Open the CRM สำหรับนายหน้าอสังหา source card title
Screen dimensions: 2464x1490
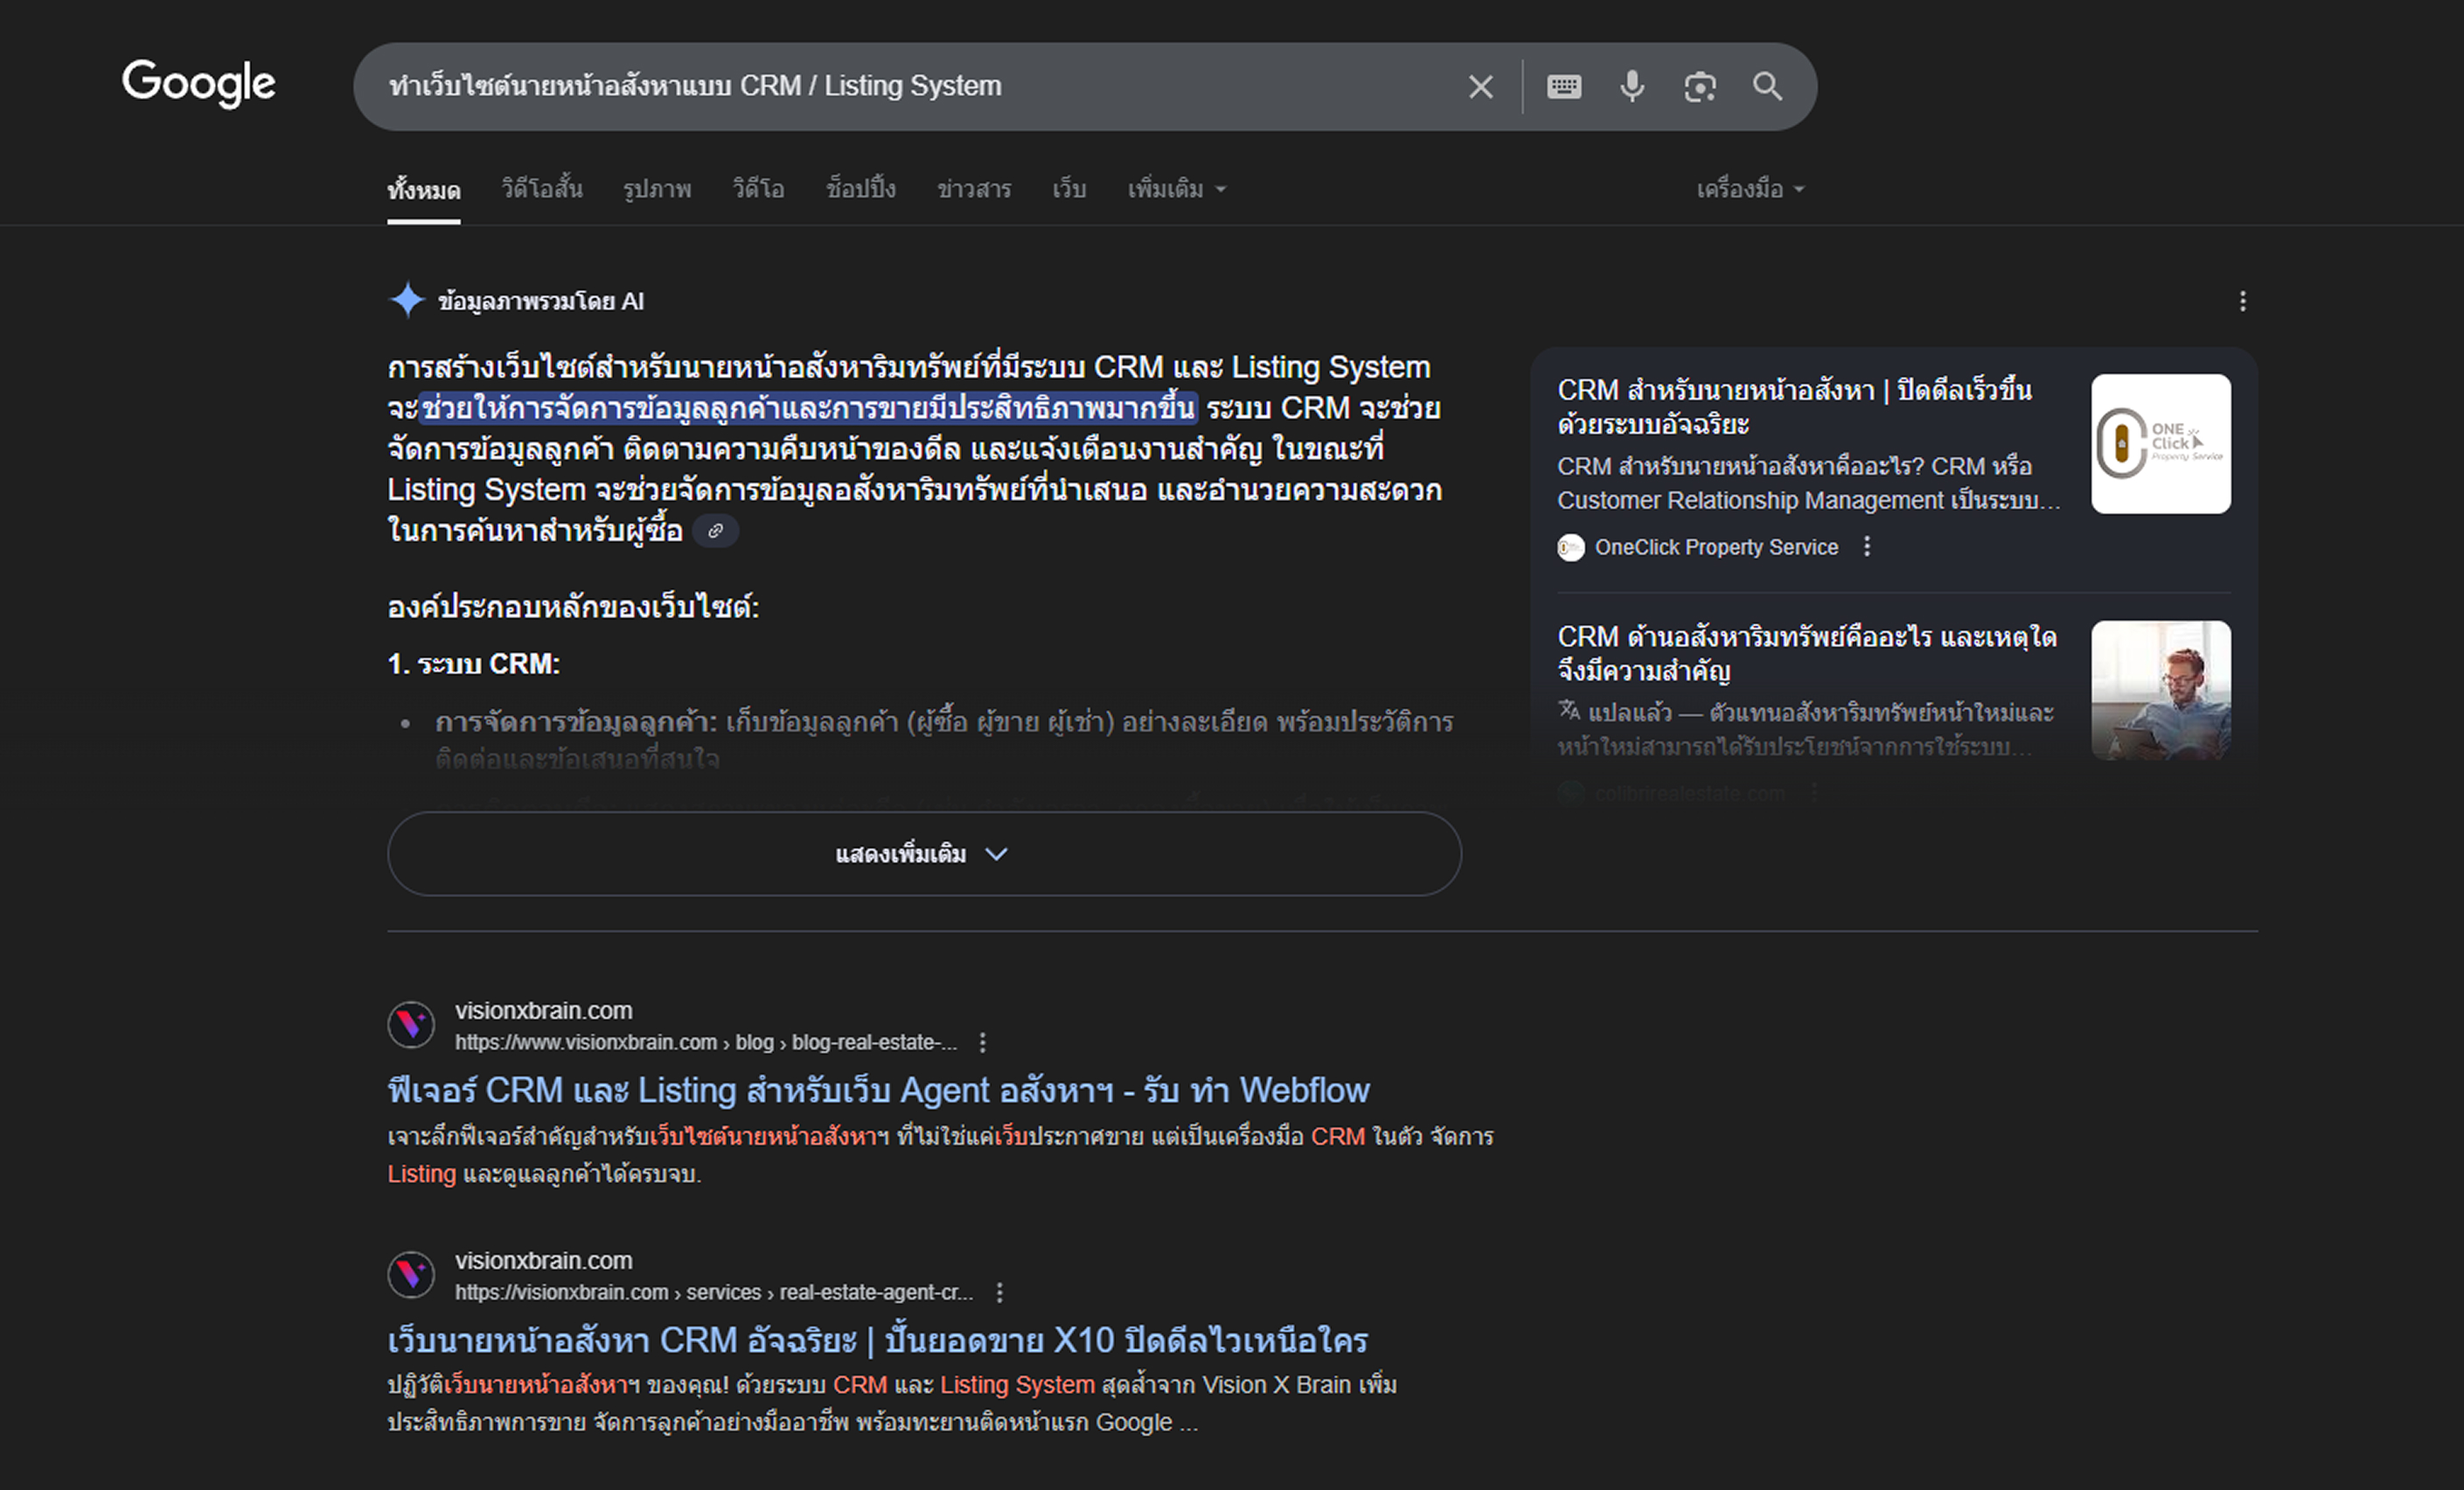point(1794,407)
